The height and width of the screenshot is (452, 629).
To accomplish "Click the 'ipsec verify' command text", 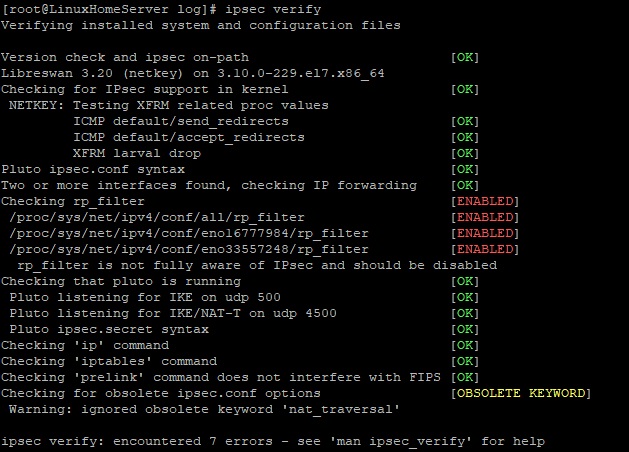I will [273, 9].
